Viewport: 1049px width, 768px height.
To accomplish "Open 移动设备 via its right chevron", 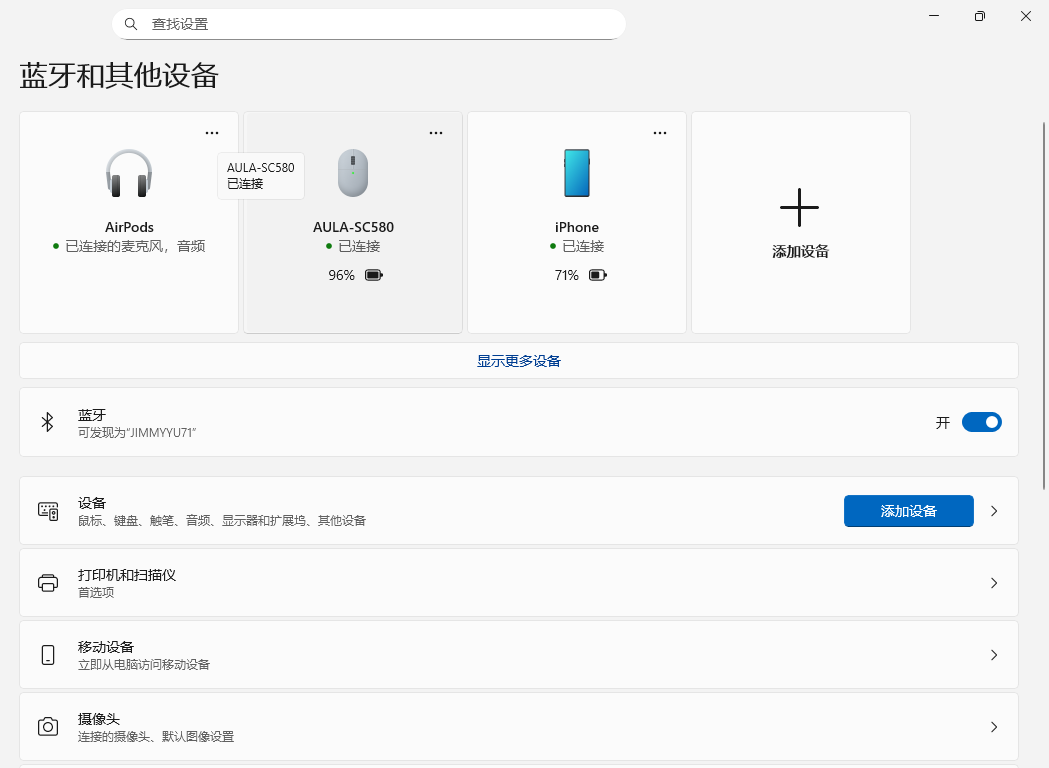I will tap(994, 655).
